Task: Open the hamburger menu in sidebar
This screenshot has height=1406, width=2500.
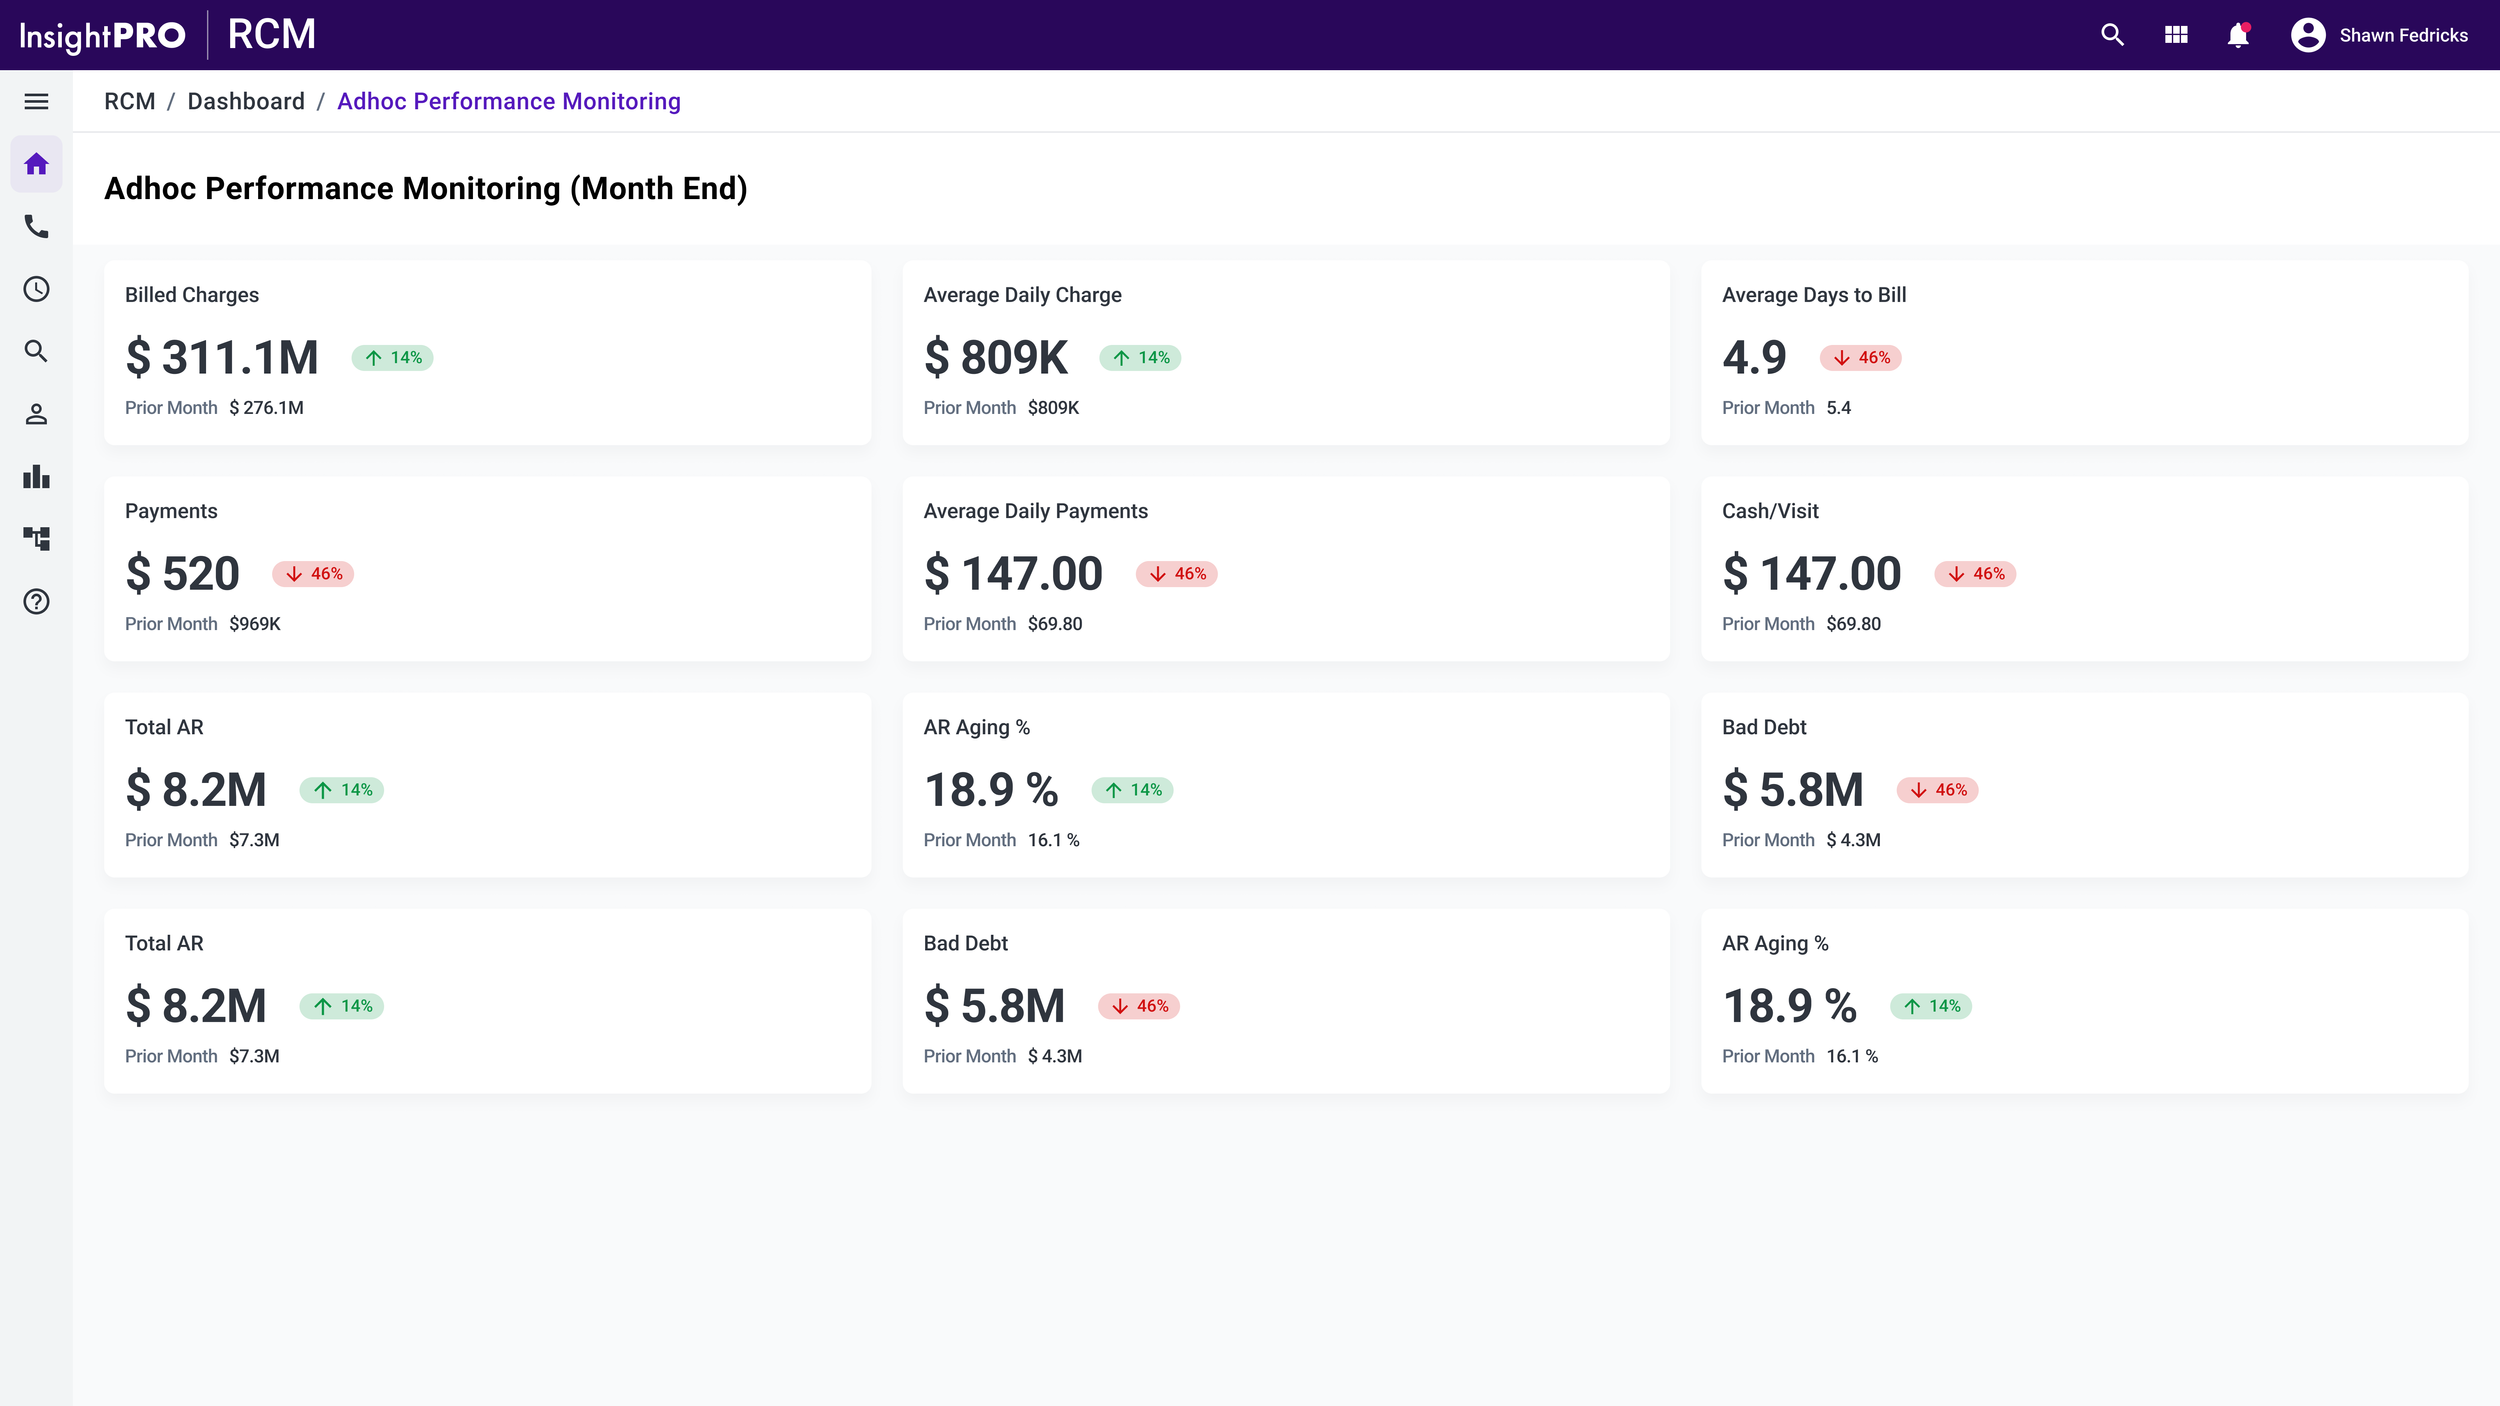Action: click(x=36, y=101)
